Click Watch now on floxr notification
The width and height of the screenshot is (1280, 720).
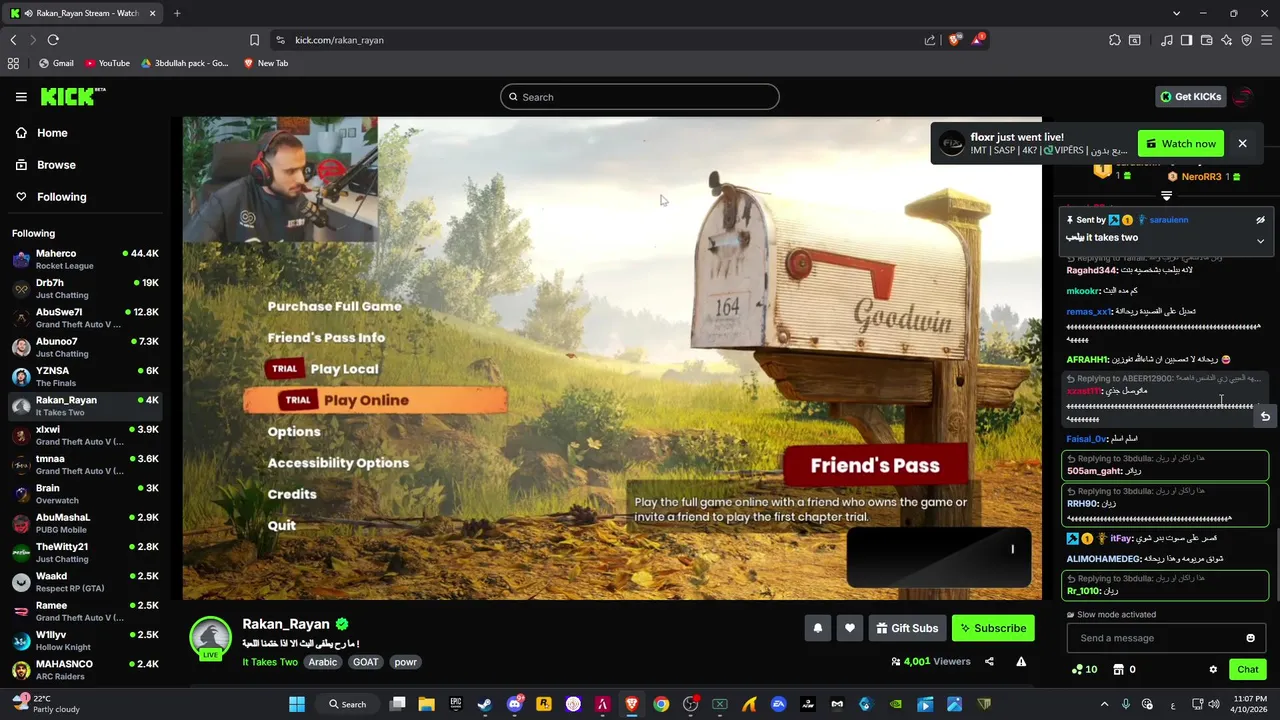click(x=1180, y=144)
